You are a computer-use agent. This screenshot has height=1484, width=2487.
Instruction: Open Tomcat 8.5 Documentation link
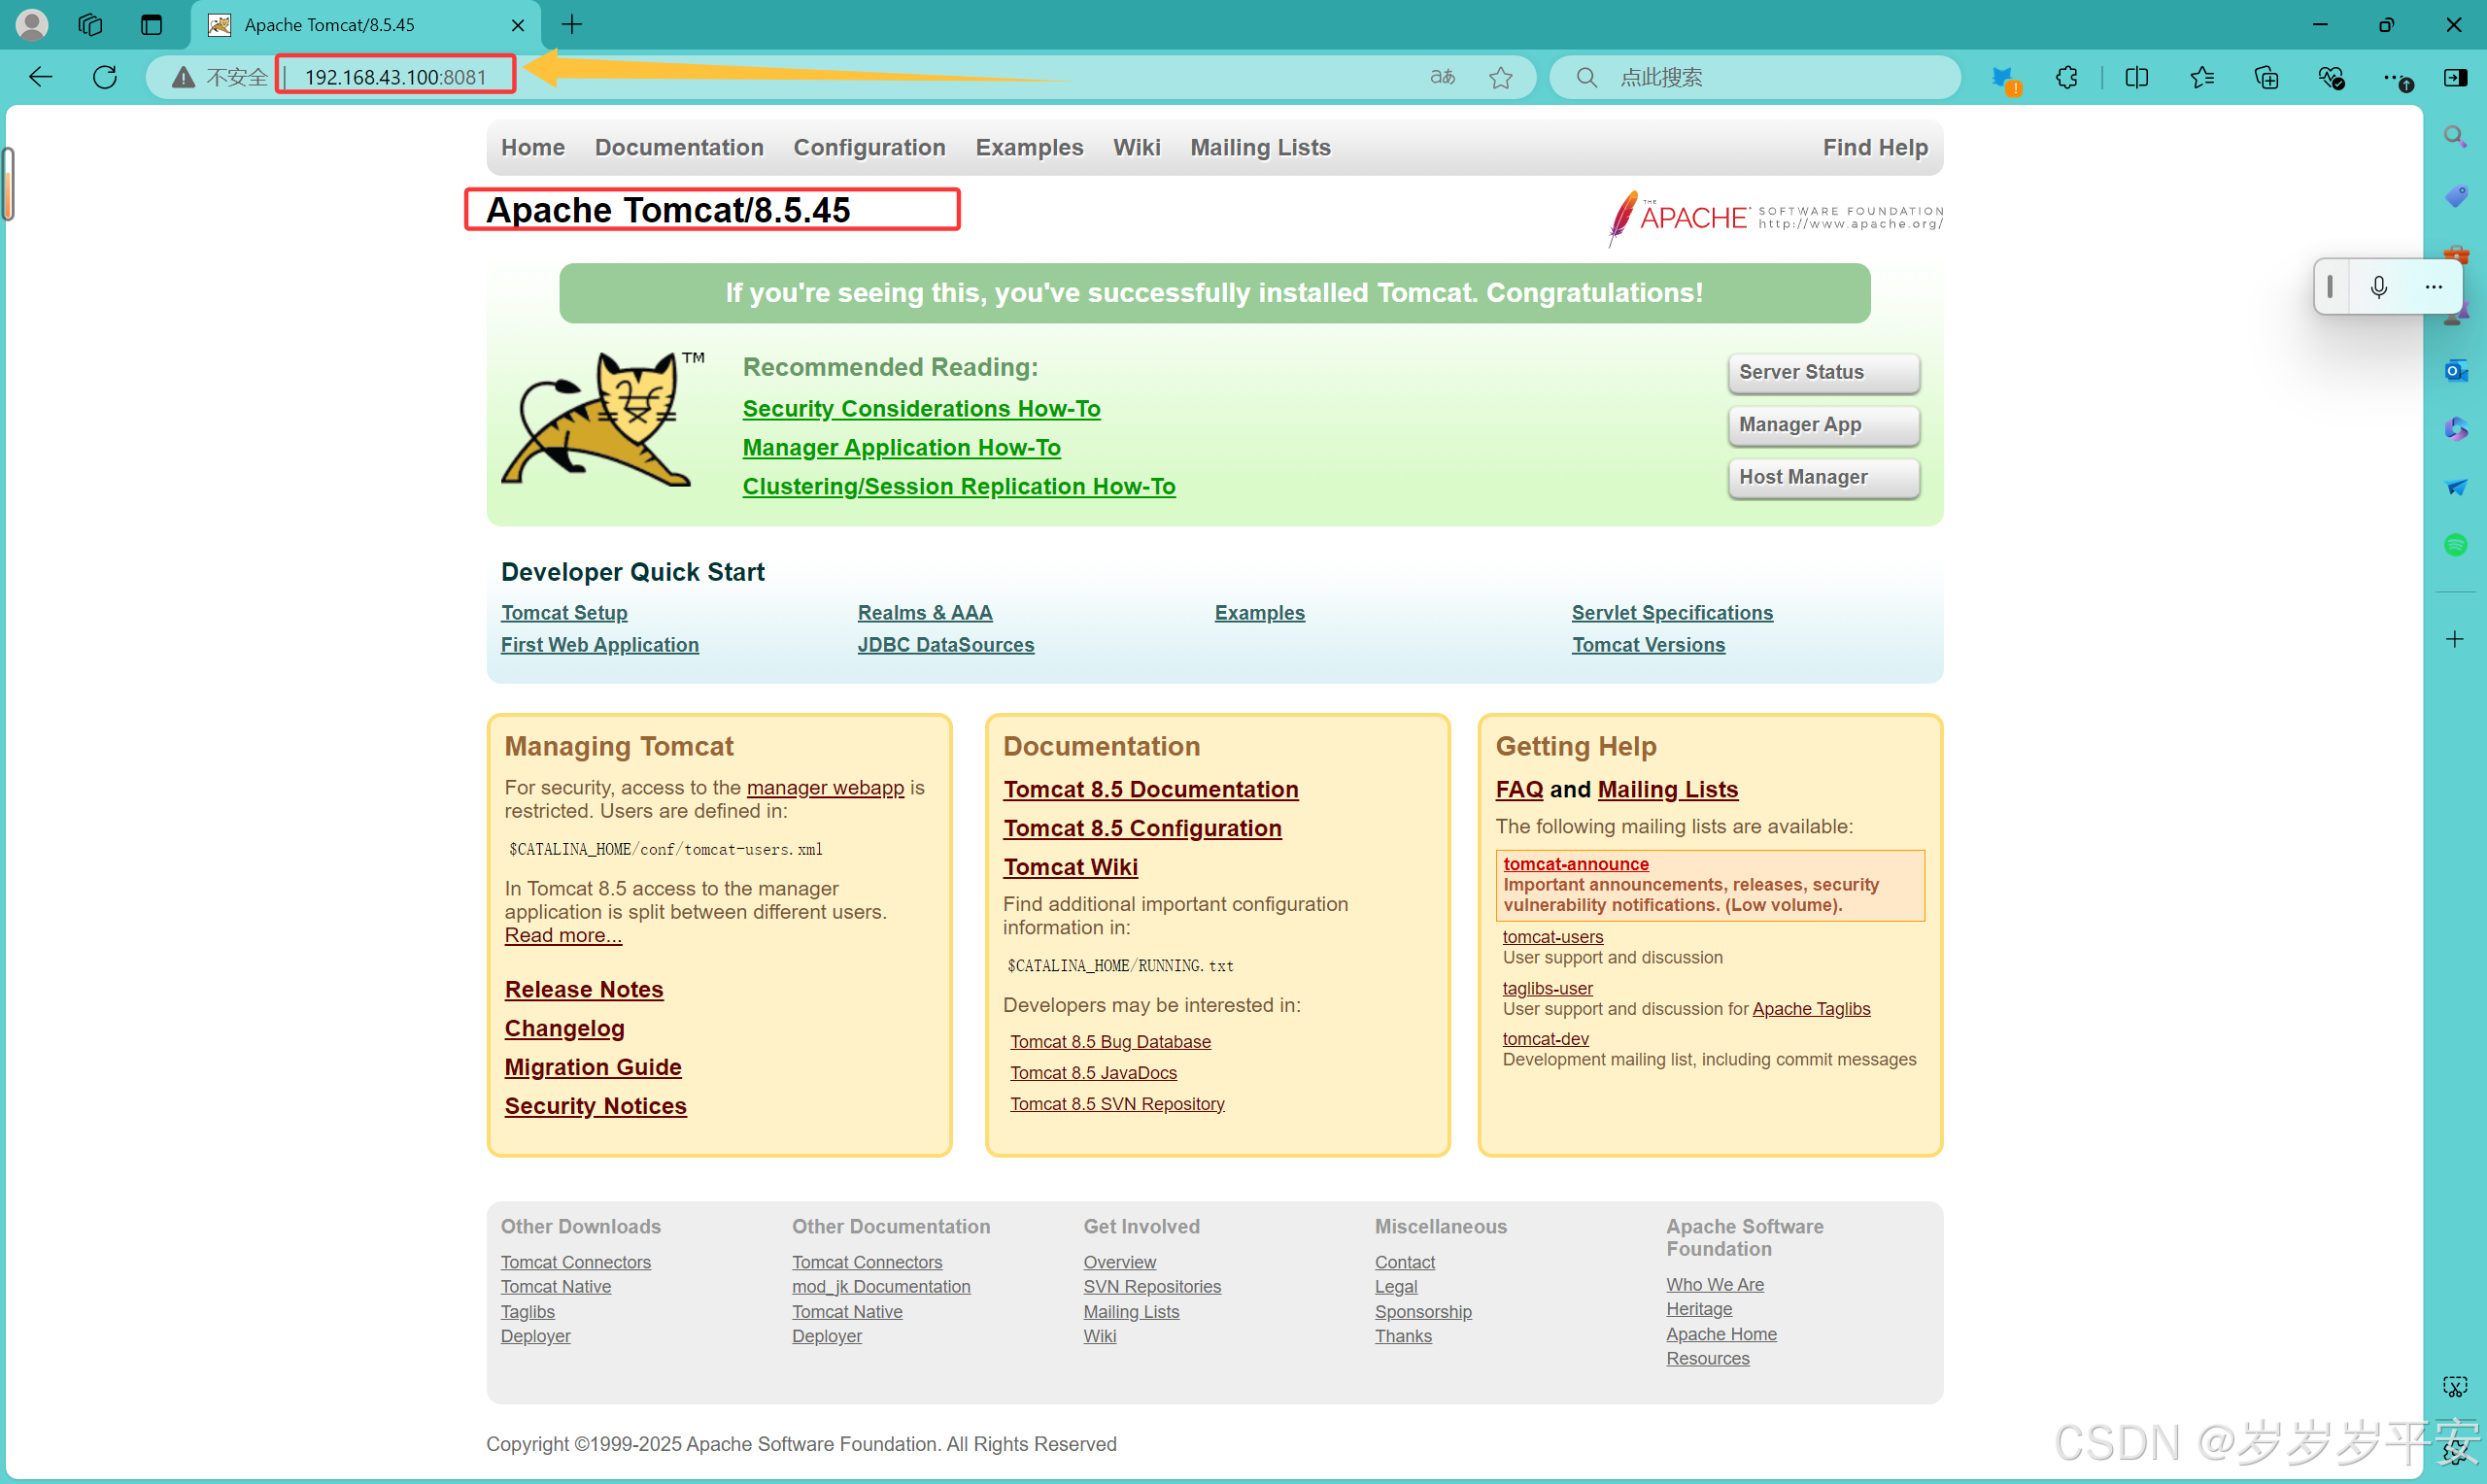click(x=1151, y=790)
